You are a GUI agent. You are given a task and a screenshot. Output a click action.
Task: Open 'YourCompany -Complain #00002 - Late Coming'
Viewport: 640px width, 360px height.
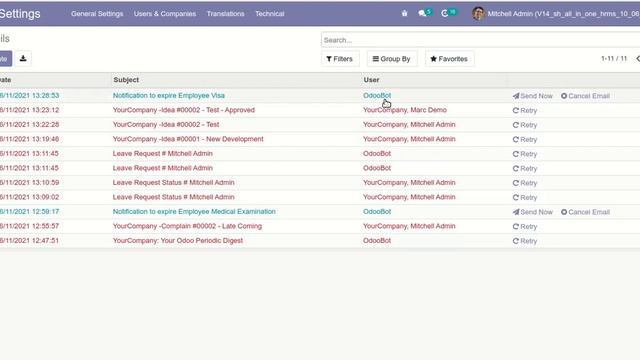tap(187, 226)
